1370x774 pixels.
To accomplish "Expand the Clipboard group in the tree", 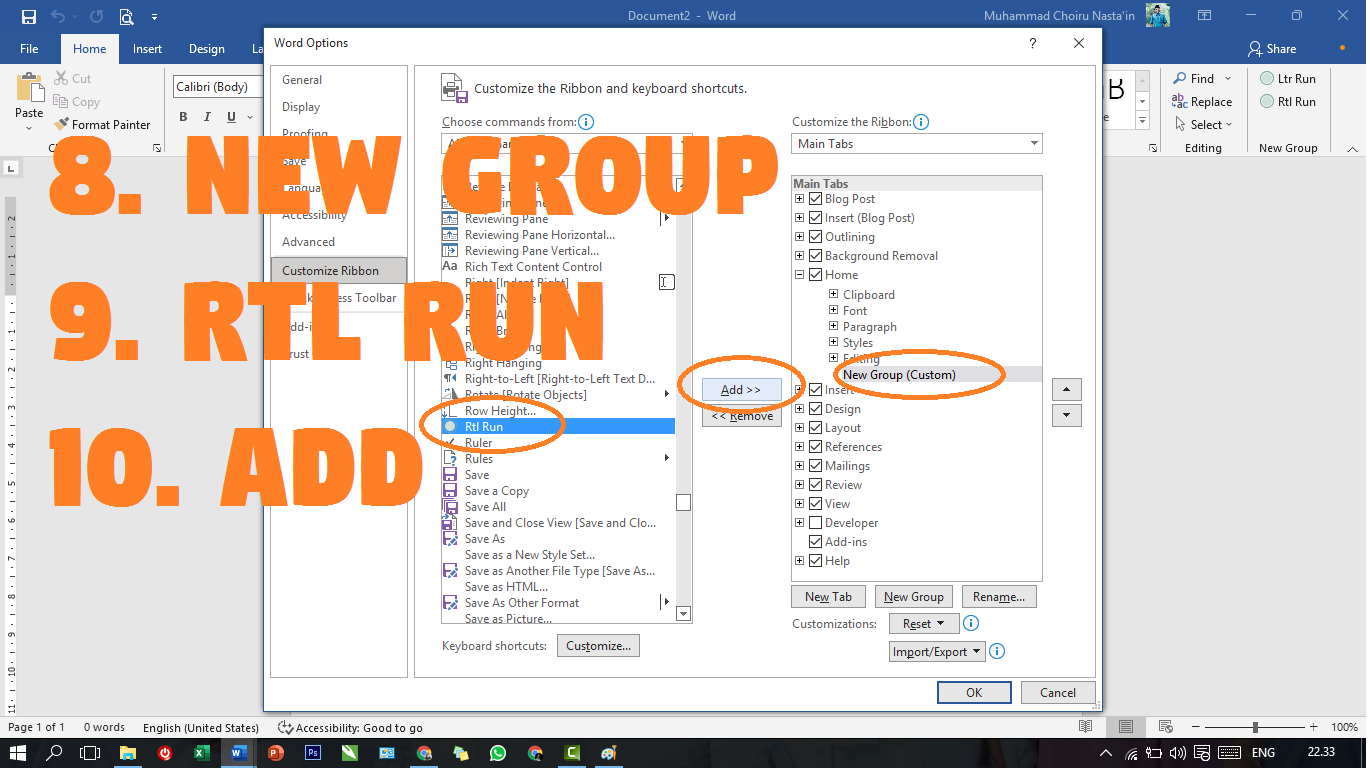I will click(x=834, y=295).
